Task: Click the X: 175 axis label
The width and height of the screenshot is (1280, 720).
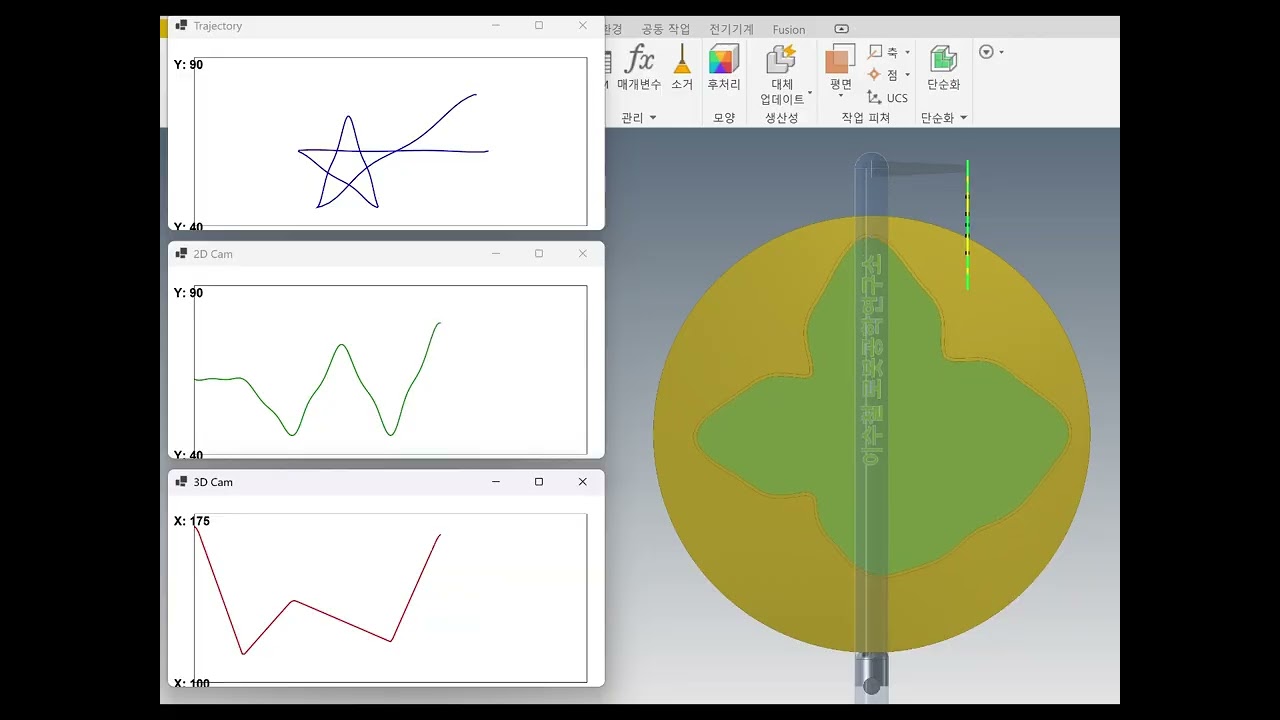Action: click(192, 521)
